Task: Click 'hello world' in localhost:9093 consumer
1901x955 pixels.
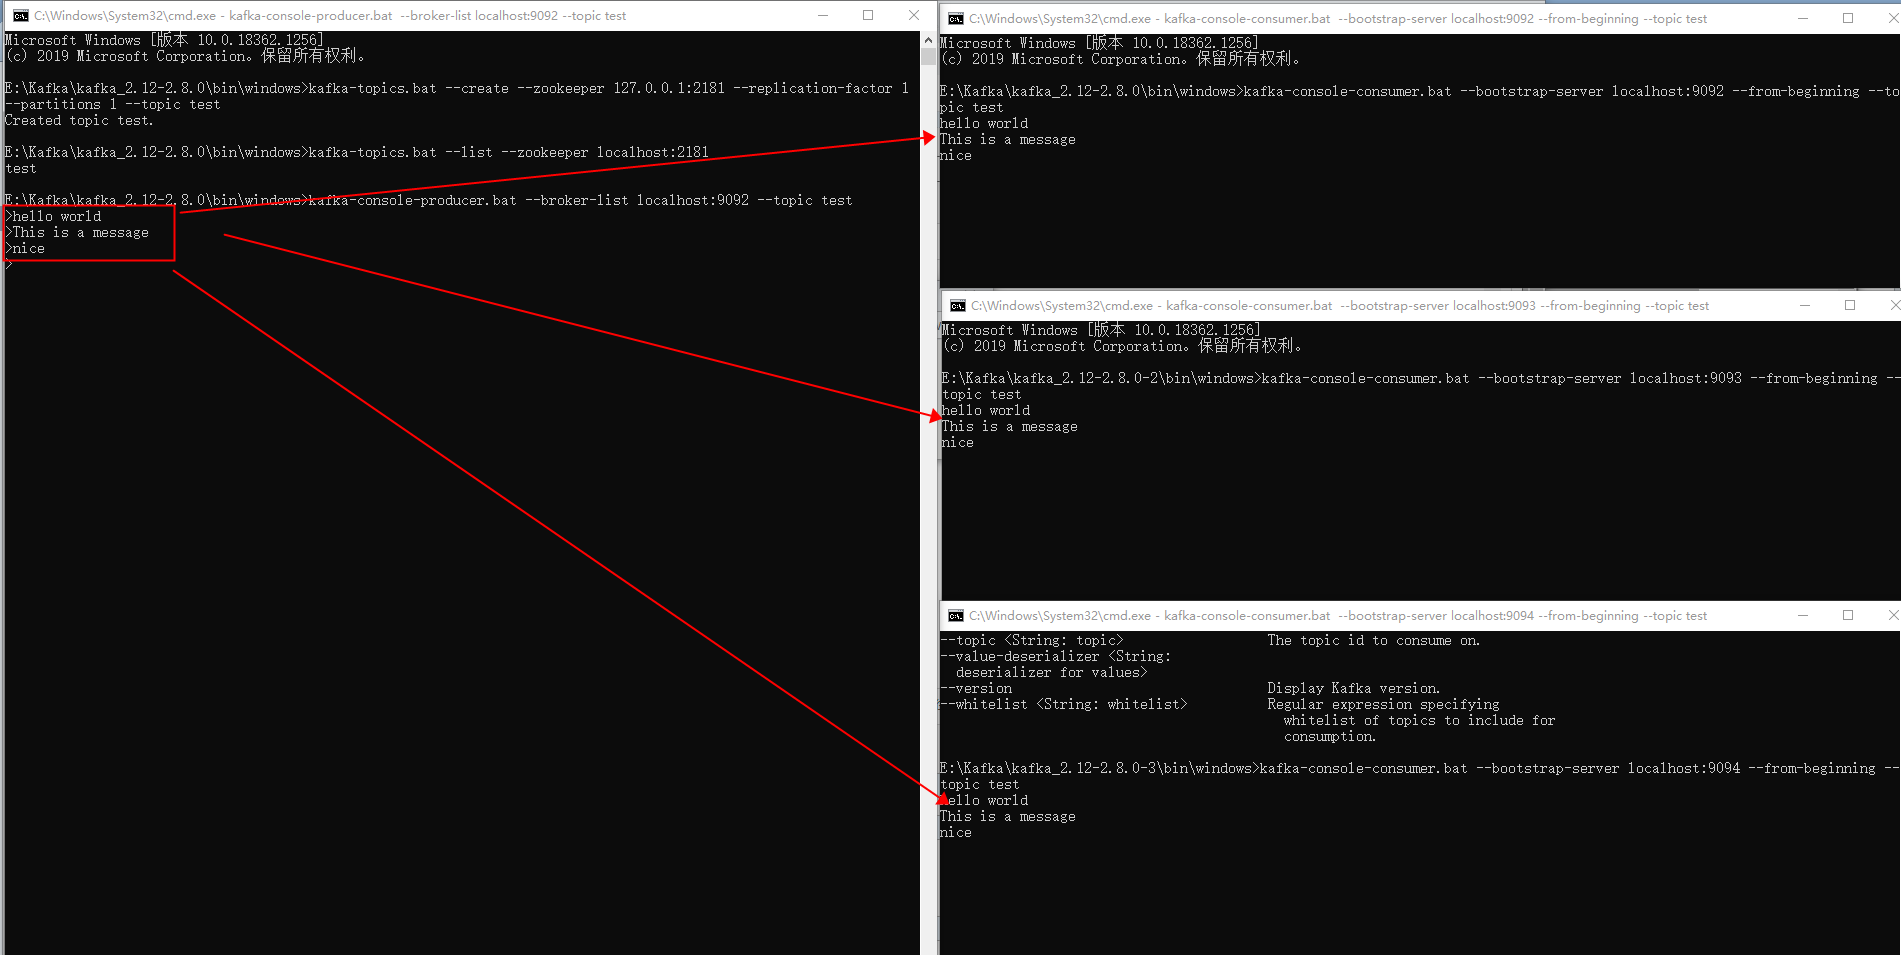Action: pyautogui.click(x=986, y=410)
